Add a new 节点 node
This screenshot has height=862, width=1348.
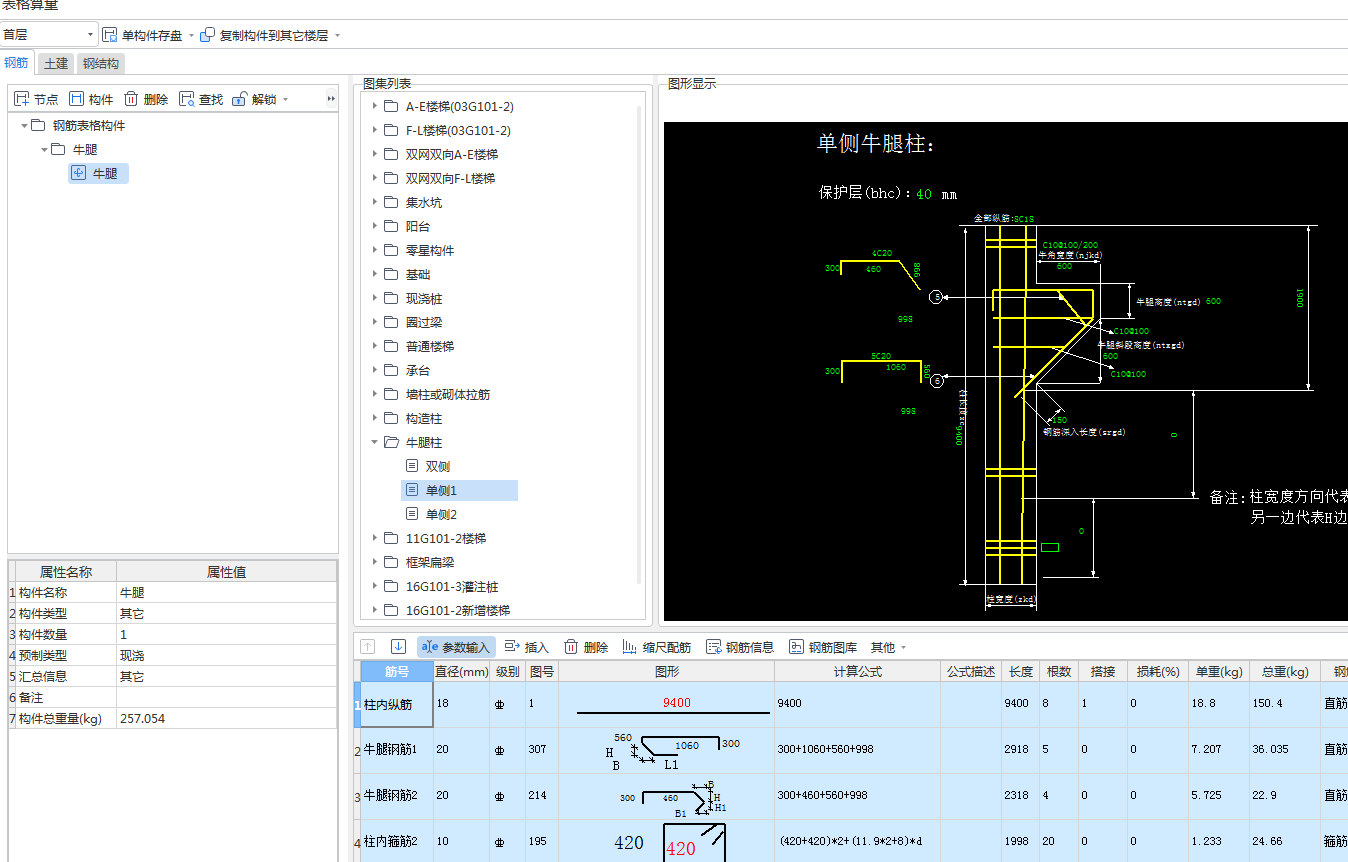pos(36,99)
